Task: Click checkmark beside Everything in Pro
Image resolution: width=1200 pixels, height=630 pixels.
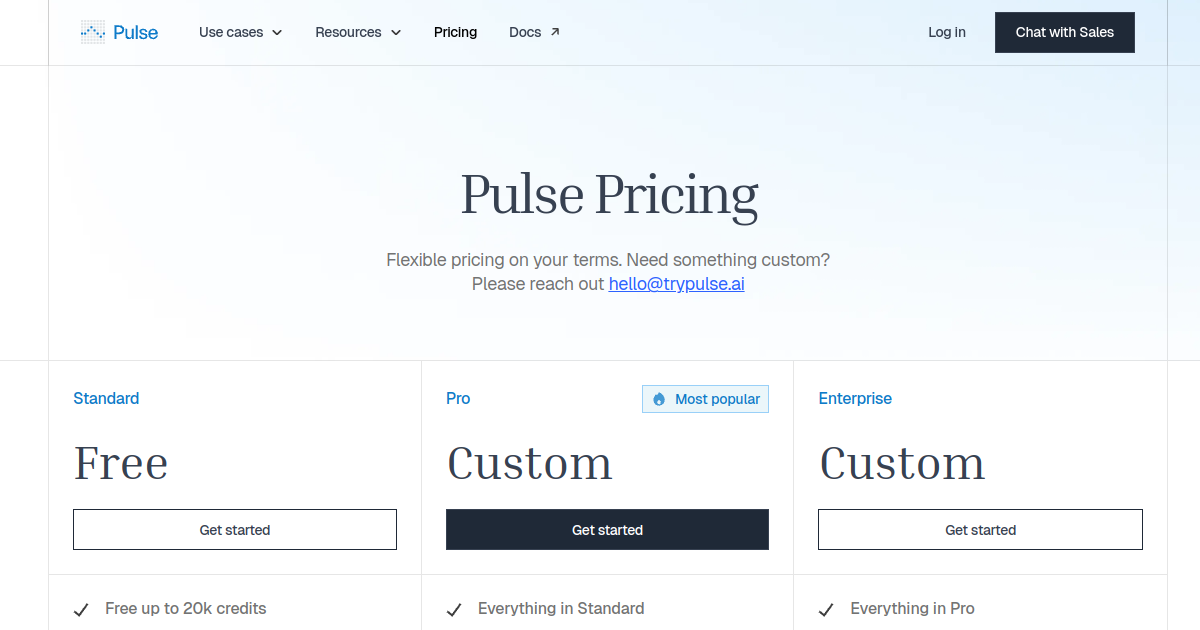Action: pos(827,609)
